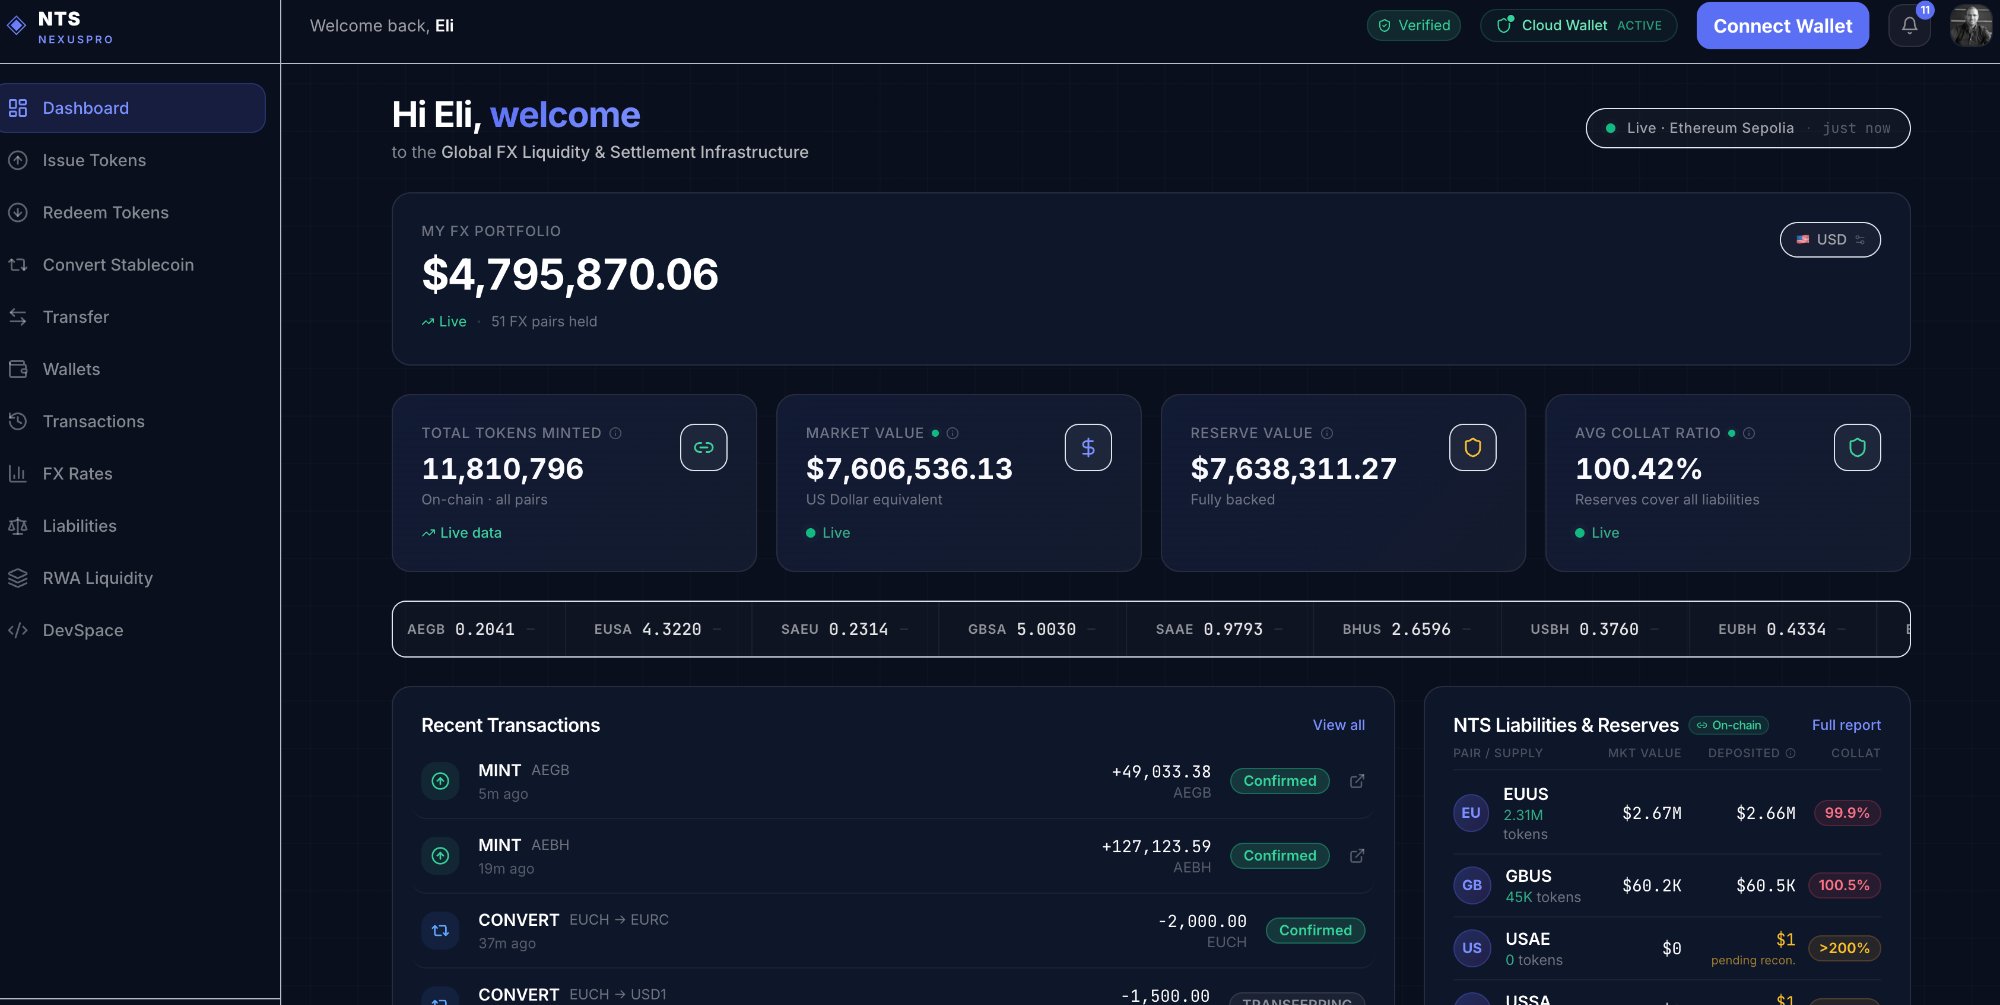Click the shield icon on Reserve Value card
The width and height of the screenshot is (2000, 1005).
1472,447
